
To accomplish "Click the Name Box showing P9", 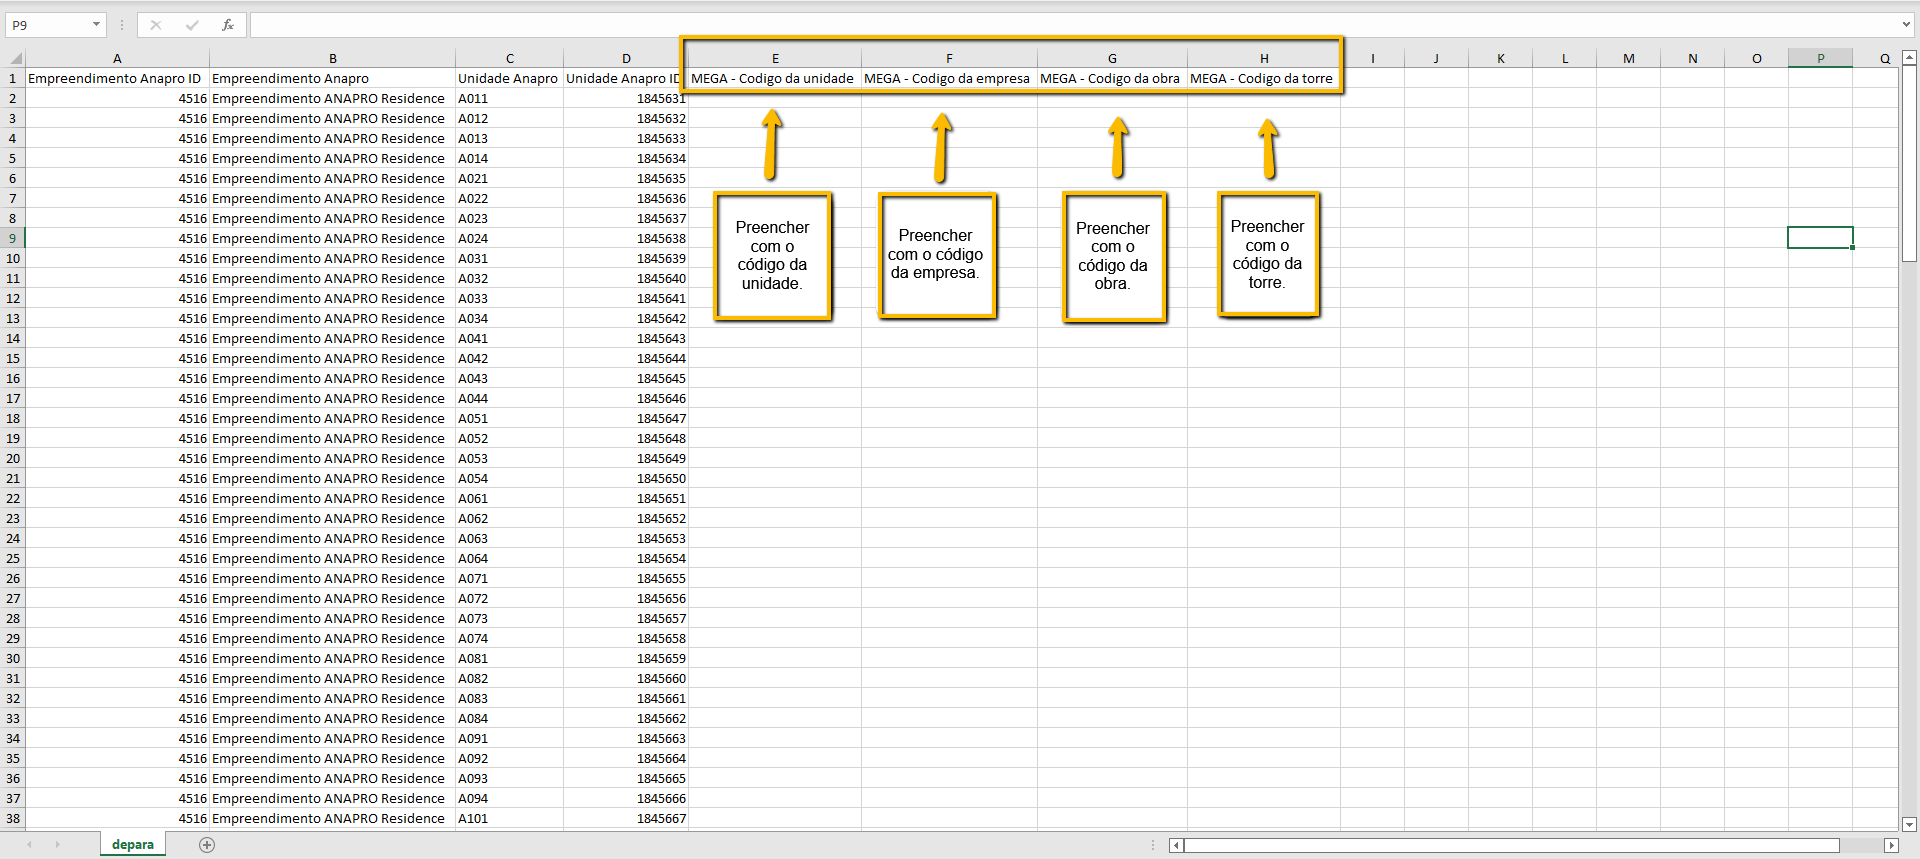I will click(x=48, y=25).
